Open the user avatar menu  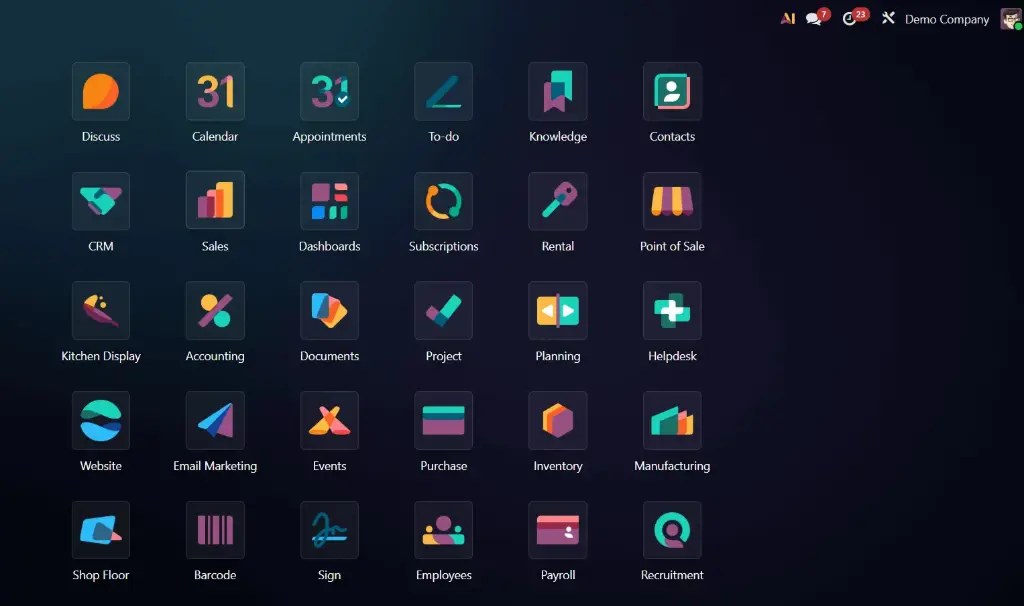(x=1010, y=19)
